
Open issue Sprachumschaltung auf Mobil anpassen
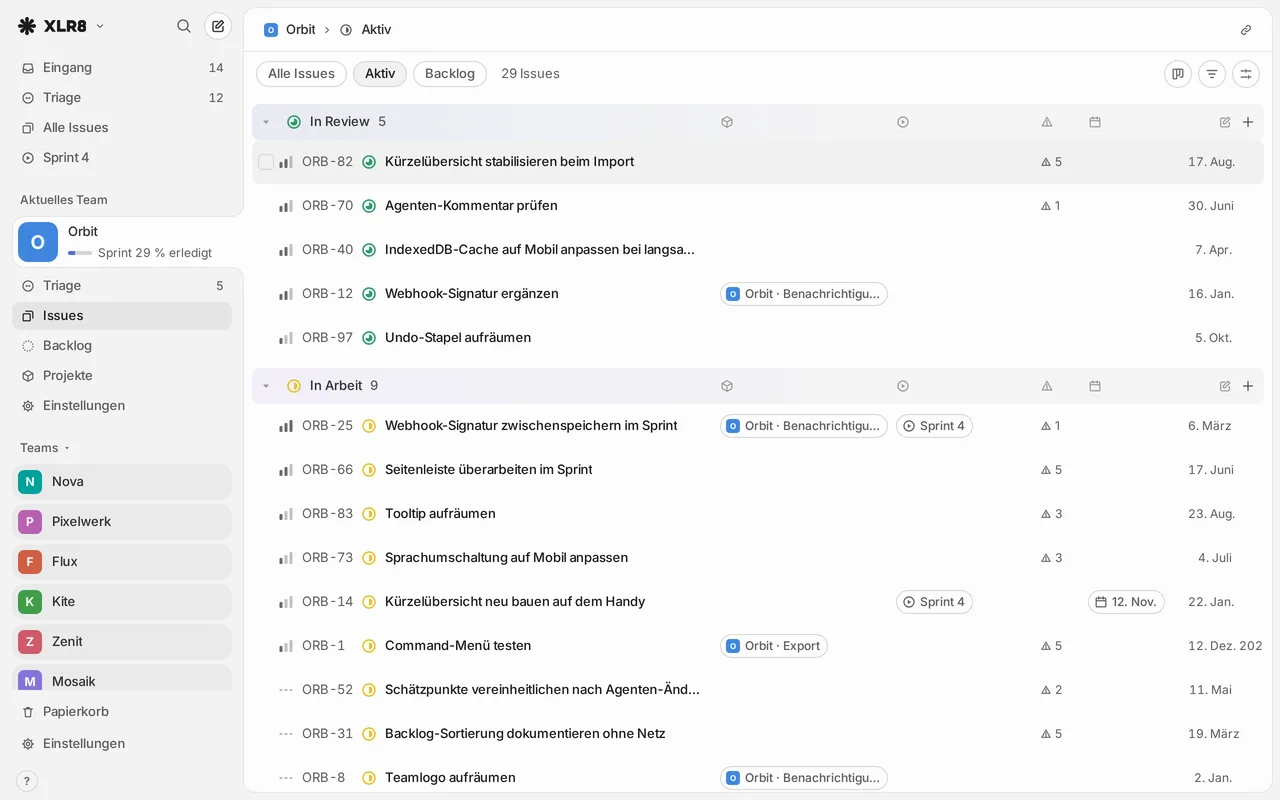point(506,558)
